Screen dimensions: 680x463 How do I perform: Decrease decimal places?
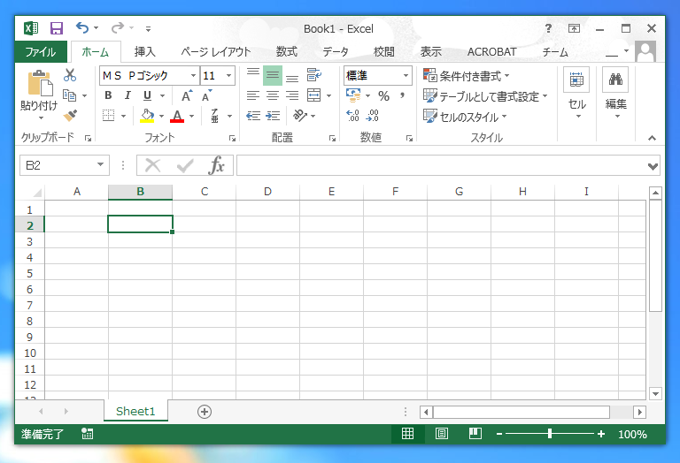click(373, 115)
